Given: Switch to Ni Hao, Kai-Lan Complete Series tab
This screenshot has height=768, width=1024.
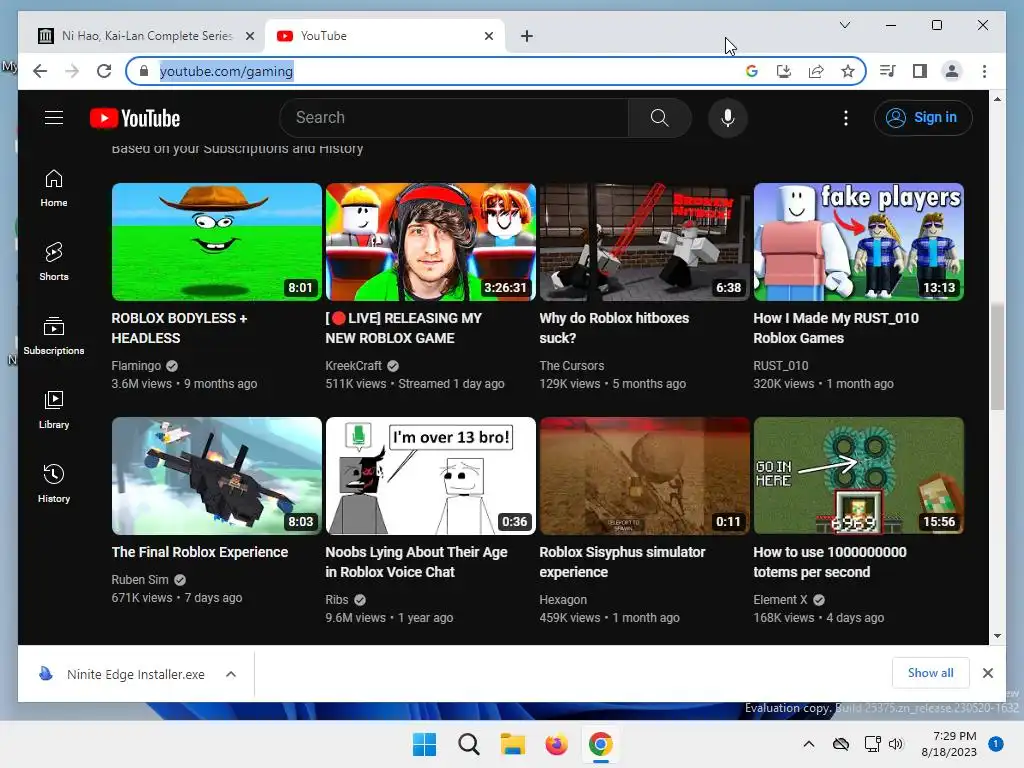Looking at the screenshot, I should coord(146,36).
